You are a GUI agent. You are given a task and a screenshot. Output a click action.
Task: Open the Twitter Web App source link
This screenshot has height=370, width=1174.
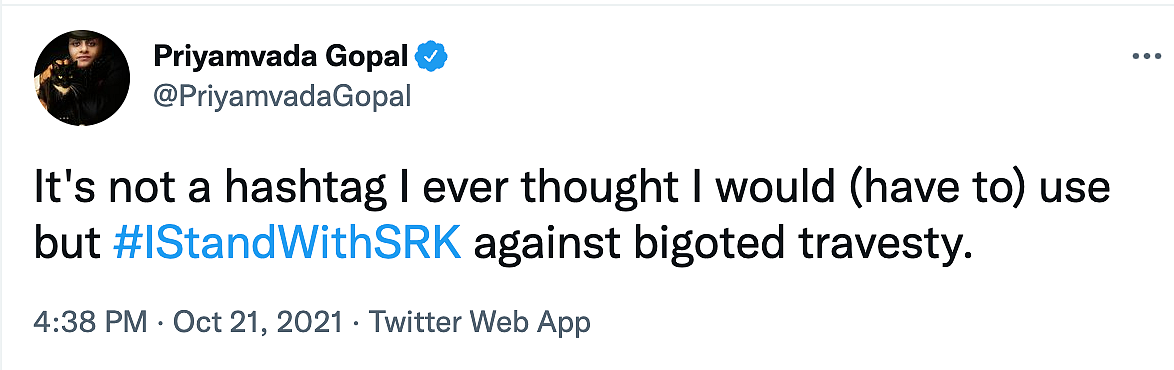(x=480, y=323)
